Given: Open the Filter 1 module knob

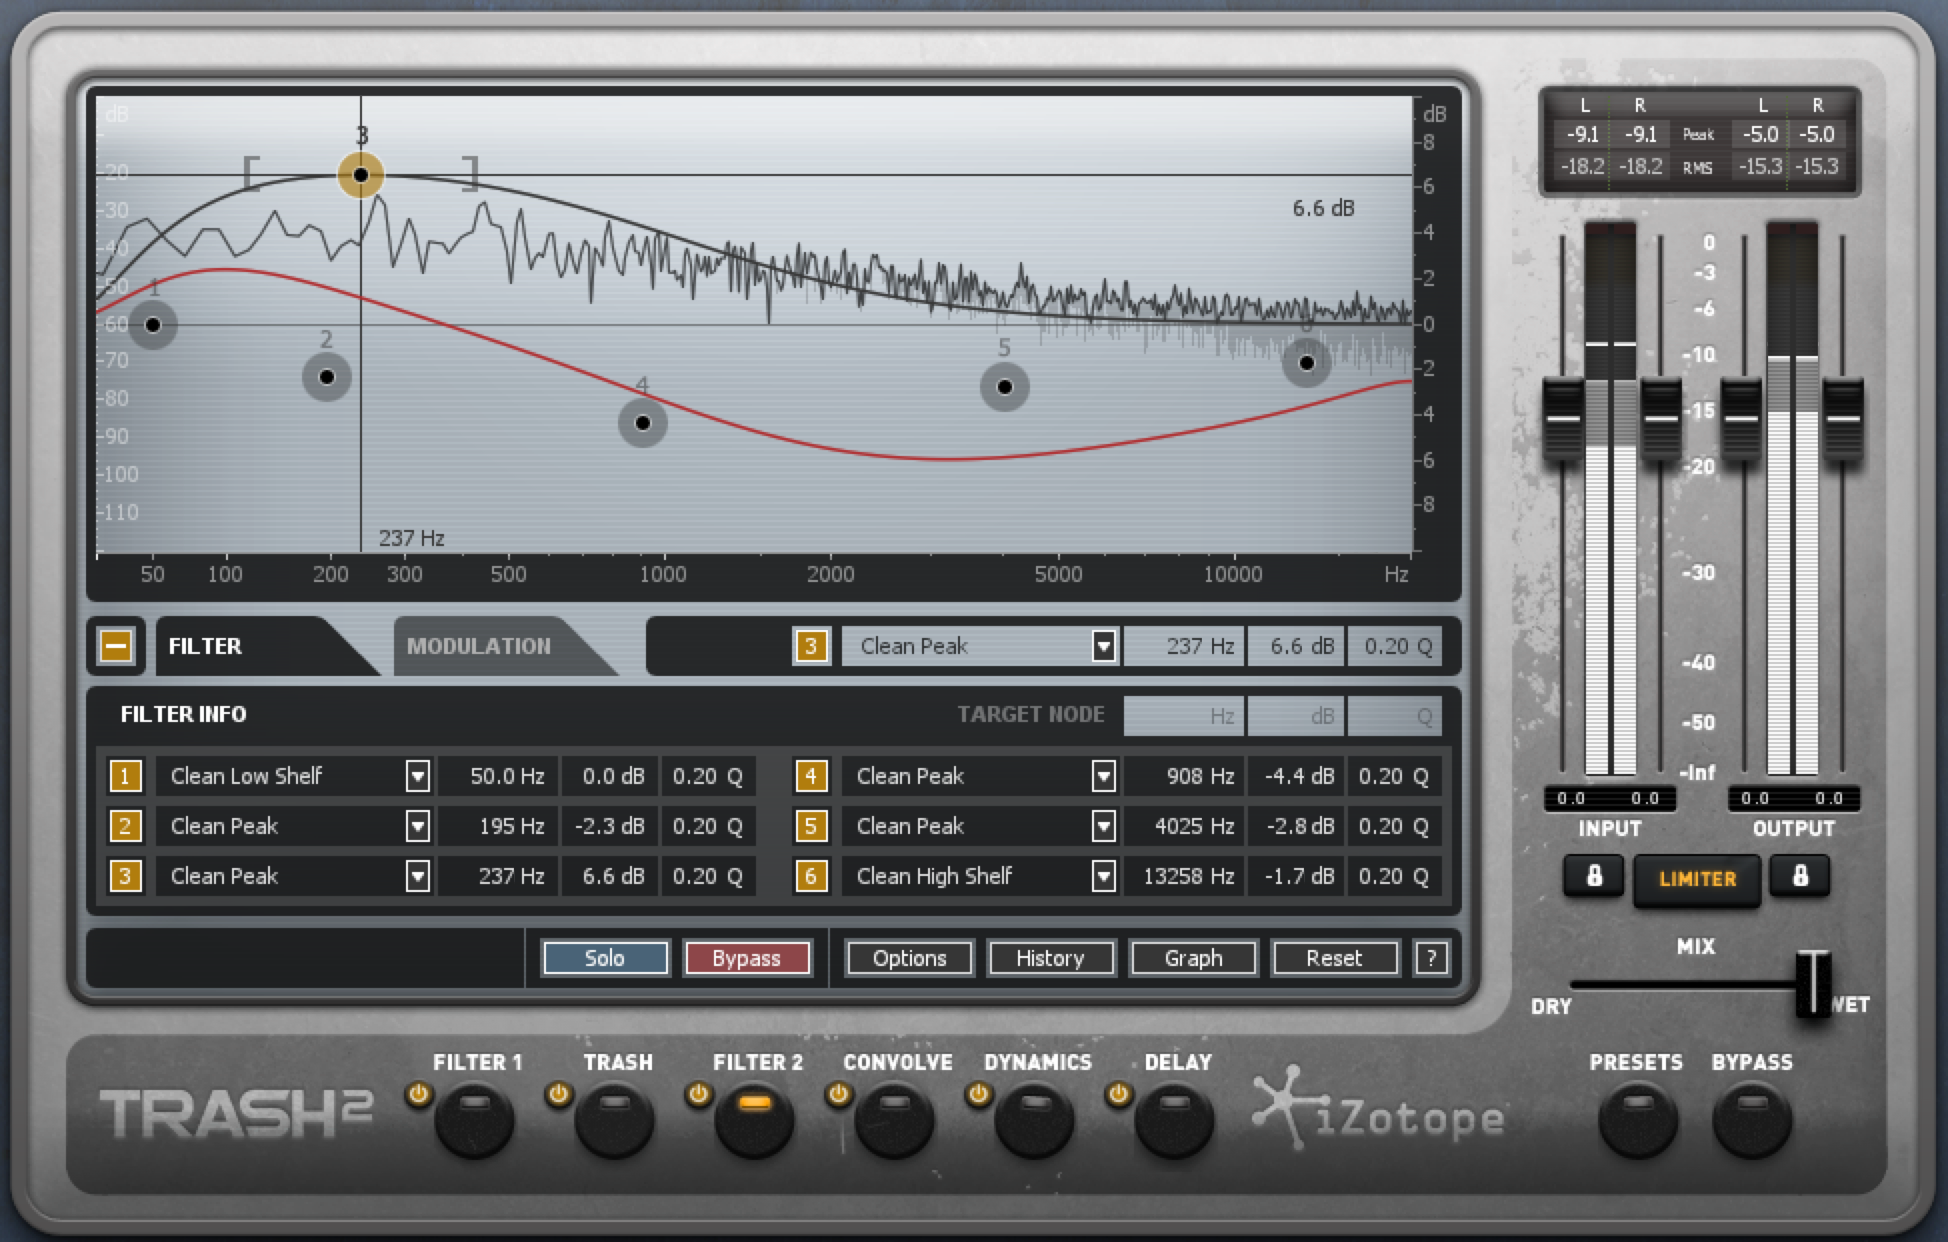Looking at the screenshot, I should pyautogui.click(x=474, y=1118).
